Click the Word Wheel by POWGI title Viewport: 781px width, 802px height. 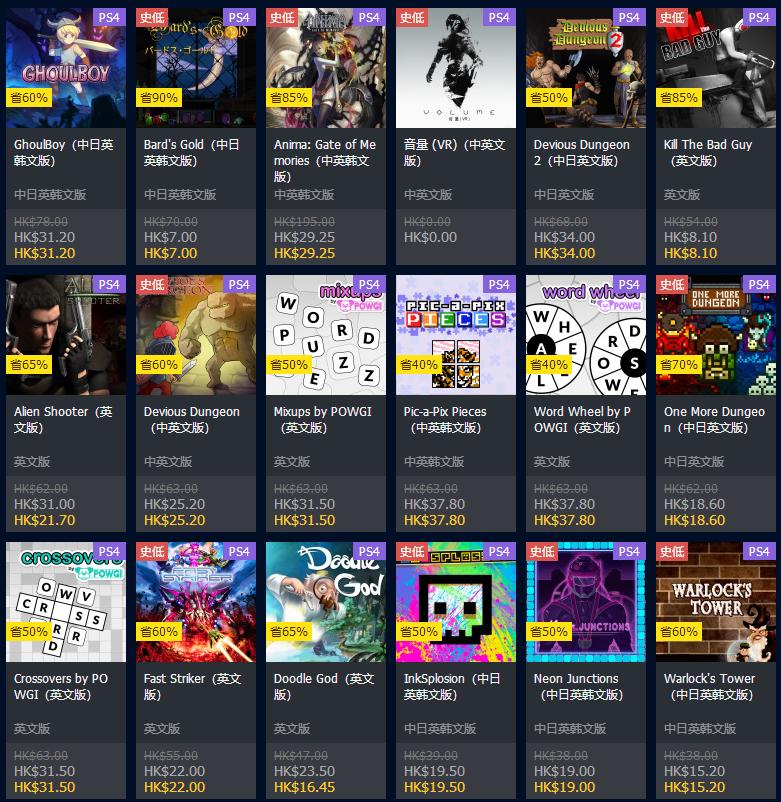(582, 419)
